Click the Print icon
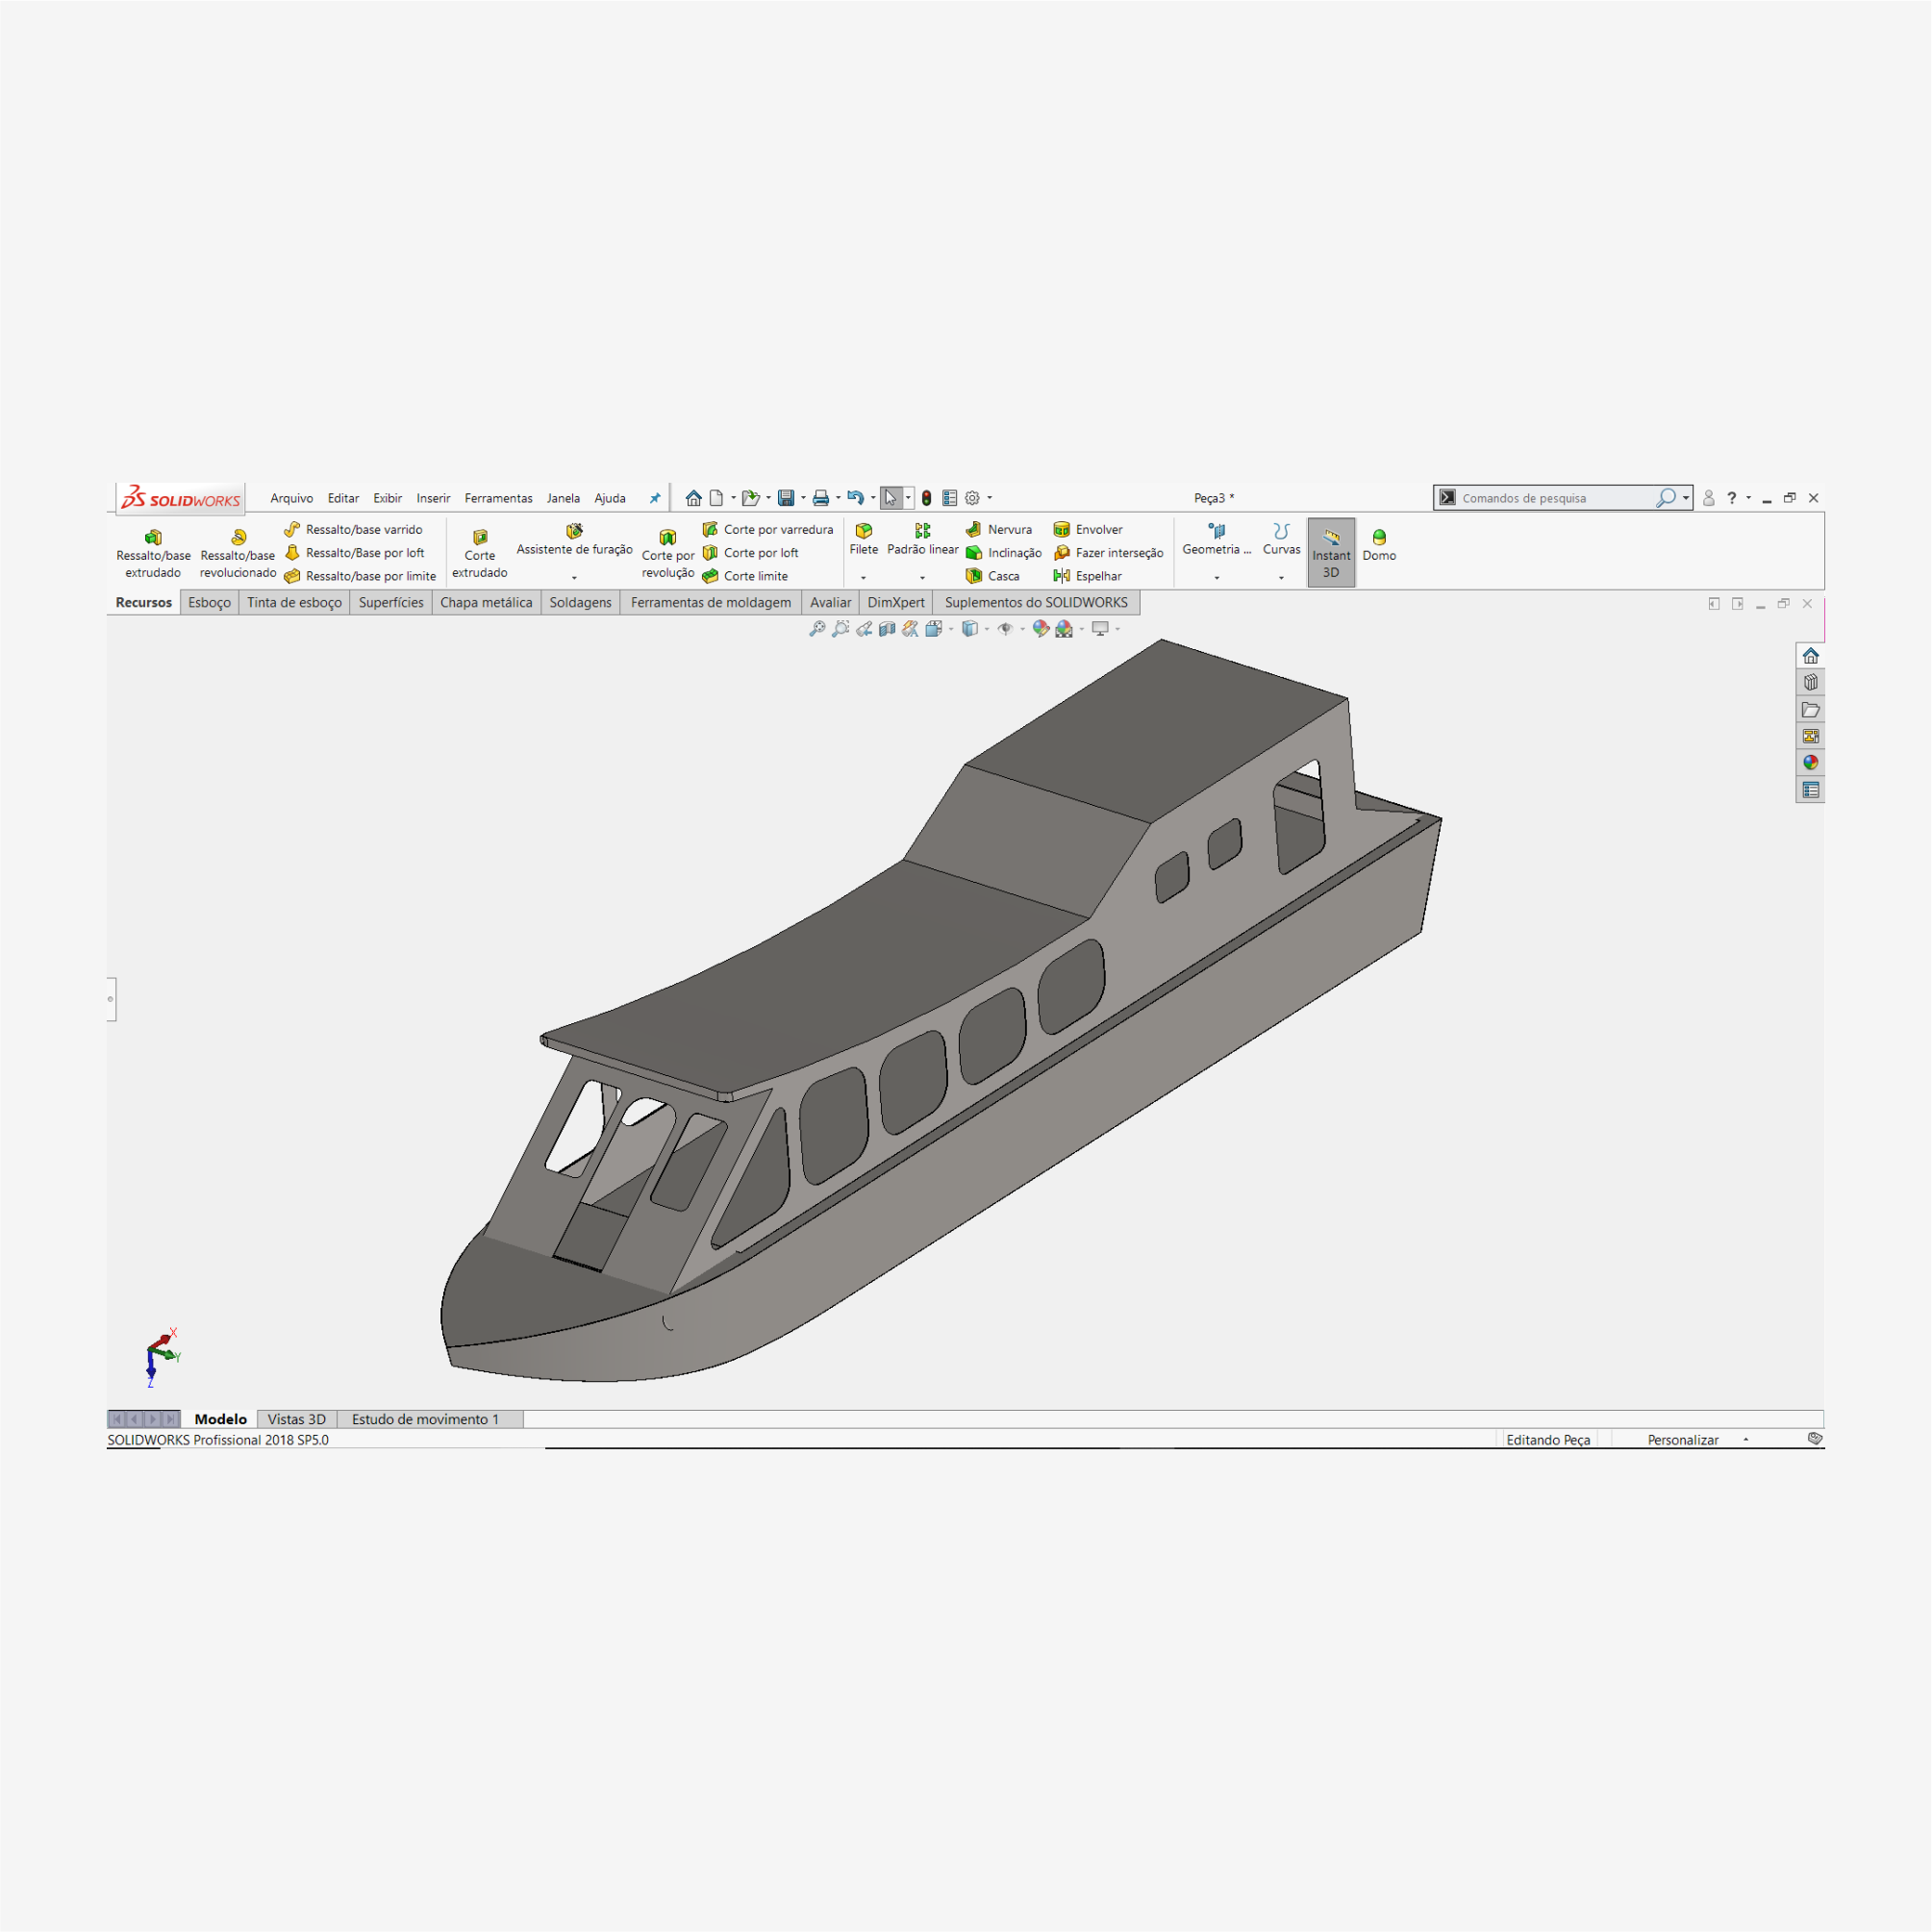Screen dimensions: 1932x1932 821,498
